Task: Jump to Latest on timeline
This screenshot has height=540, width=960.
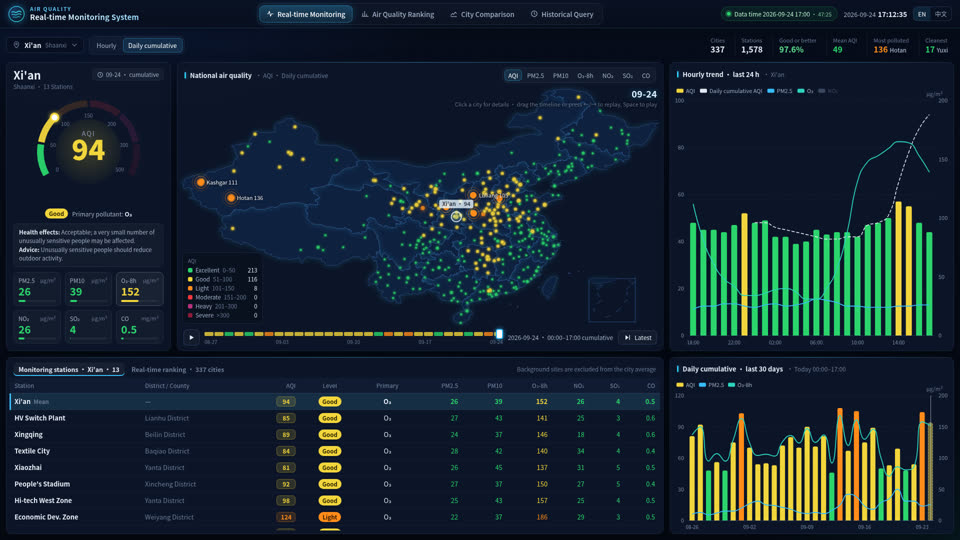Action: (x=638, y=337)
